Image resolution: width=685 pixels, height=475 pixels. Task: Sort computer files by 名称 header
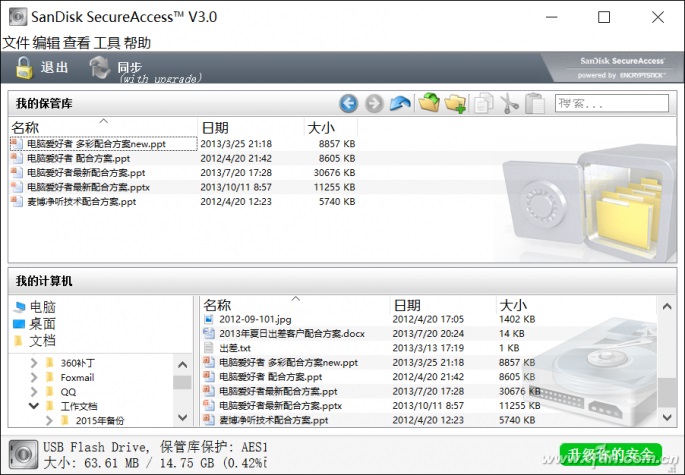pos(295,305)
